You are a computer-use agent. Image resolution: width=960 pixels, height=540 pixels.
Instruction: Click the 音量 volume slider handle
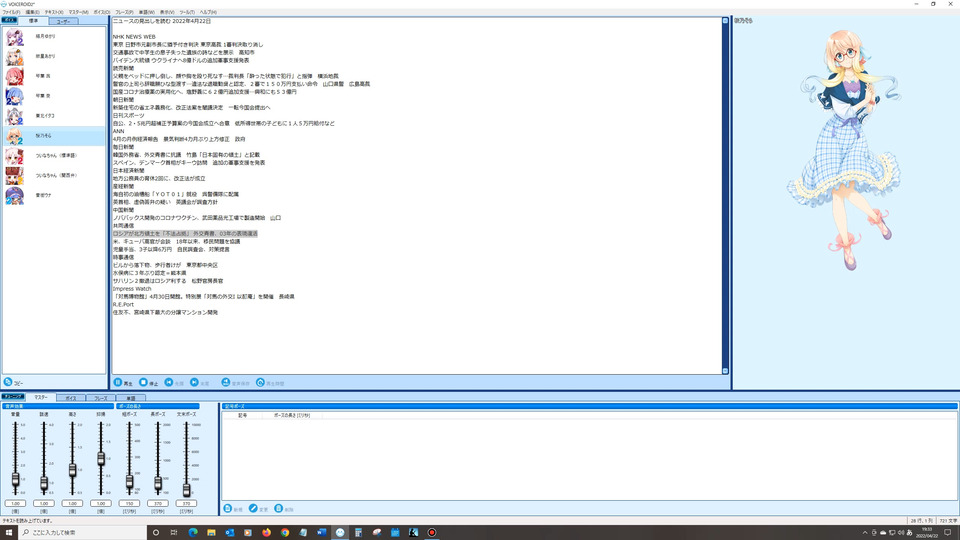point(15,479)
